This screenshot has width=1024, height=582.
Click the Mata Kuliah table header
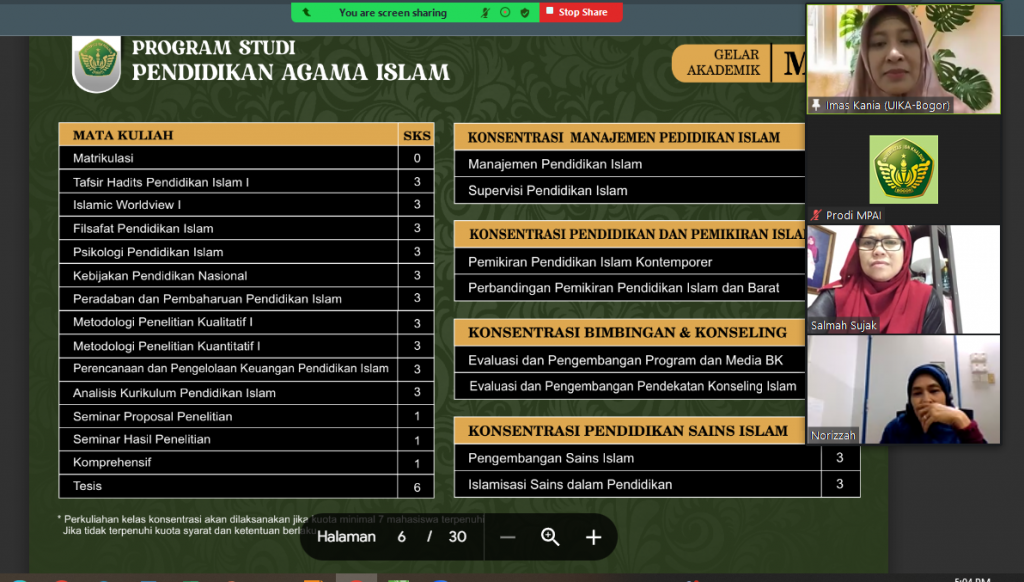click(x=229, y=135)
